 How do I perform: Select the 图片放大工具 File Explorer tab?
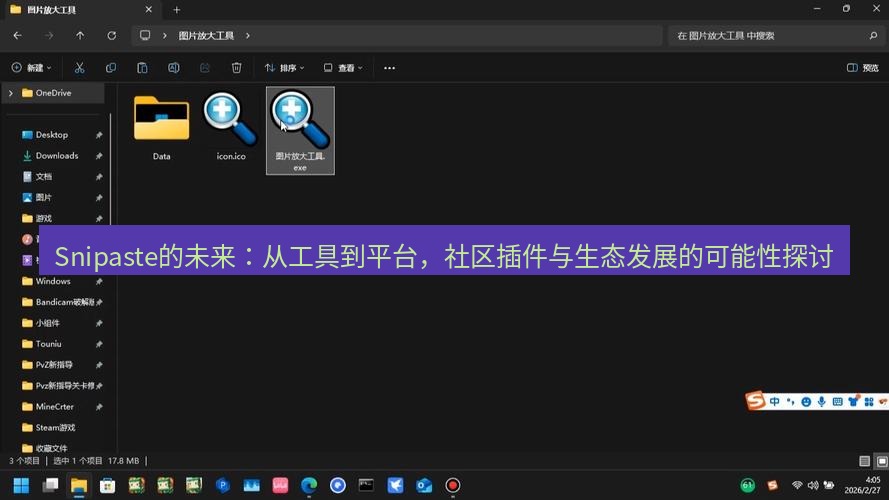82,10
